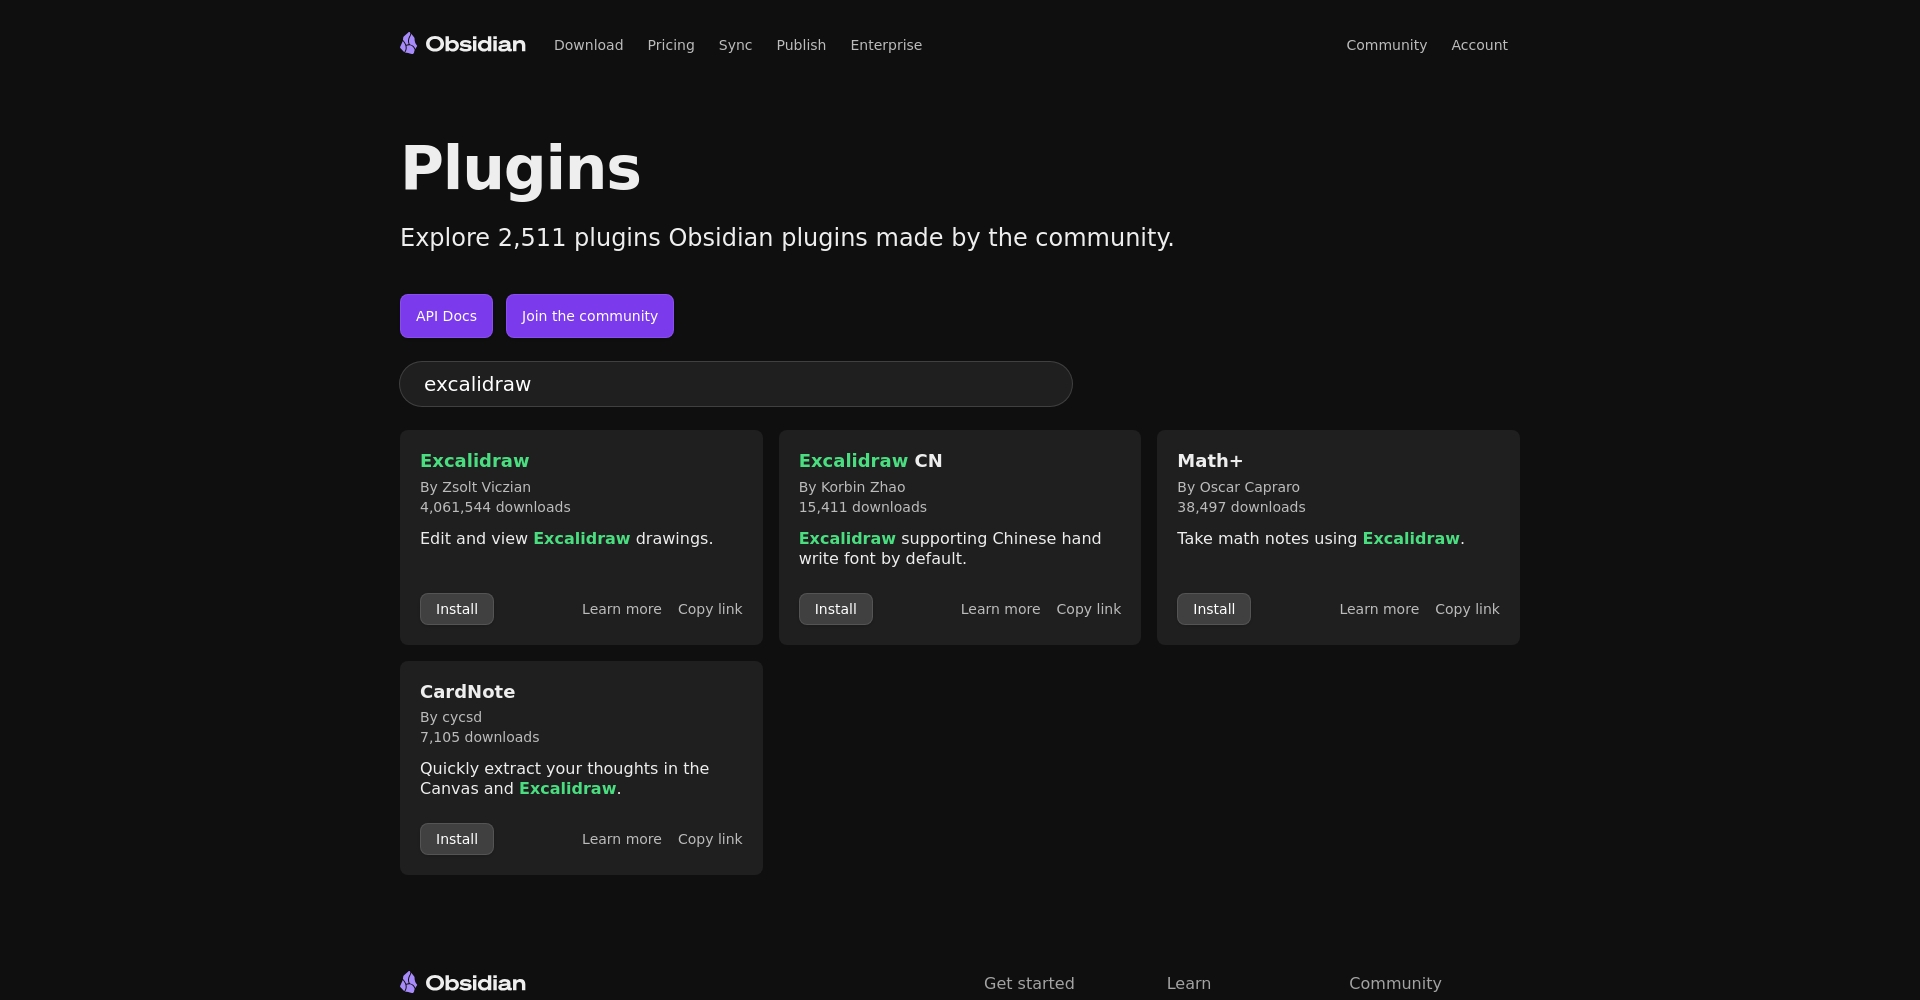
Task: Click the Community footer heading
Action: 1395,983
